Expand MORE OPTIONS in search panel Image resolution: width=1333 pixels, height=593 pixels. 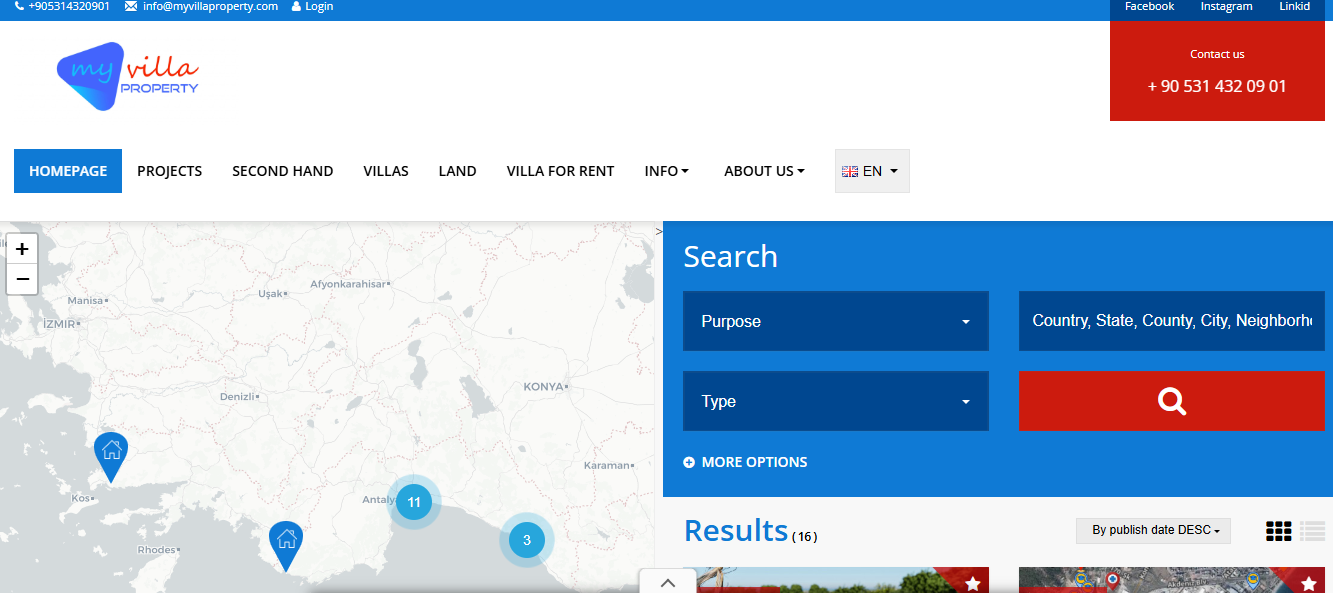tap(745, 462)
